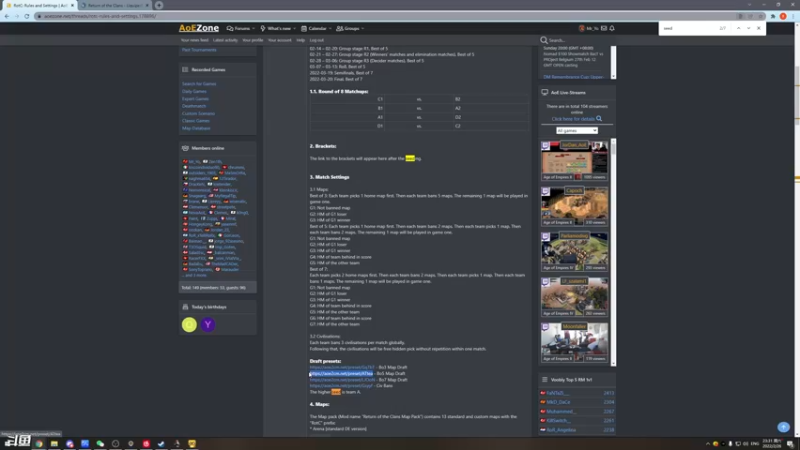Click the events box scrollbar down arrow
Viewport: 800px width, 450px height.
pyautogui.click(x=613, y=77)
